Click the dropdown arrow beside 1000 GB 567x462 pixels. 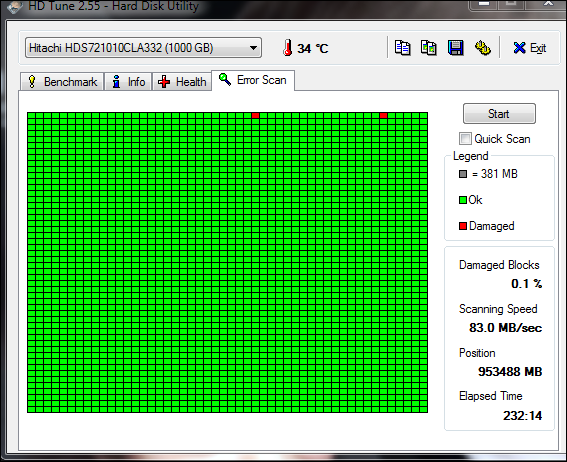253,48
